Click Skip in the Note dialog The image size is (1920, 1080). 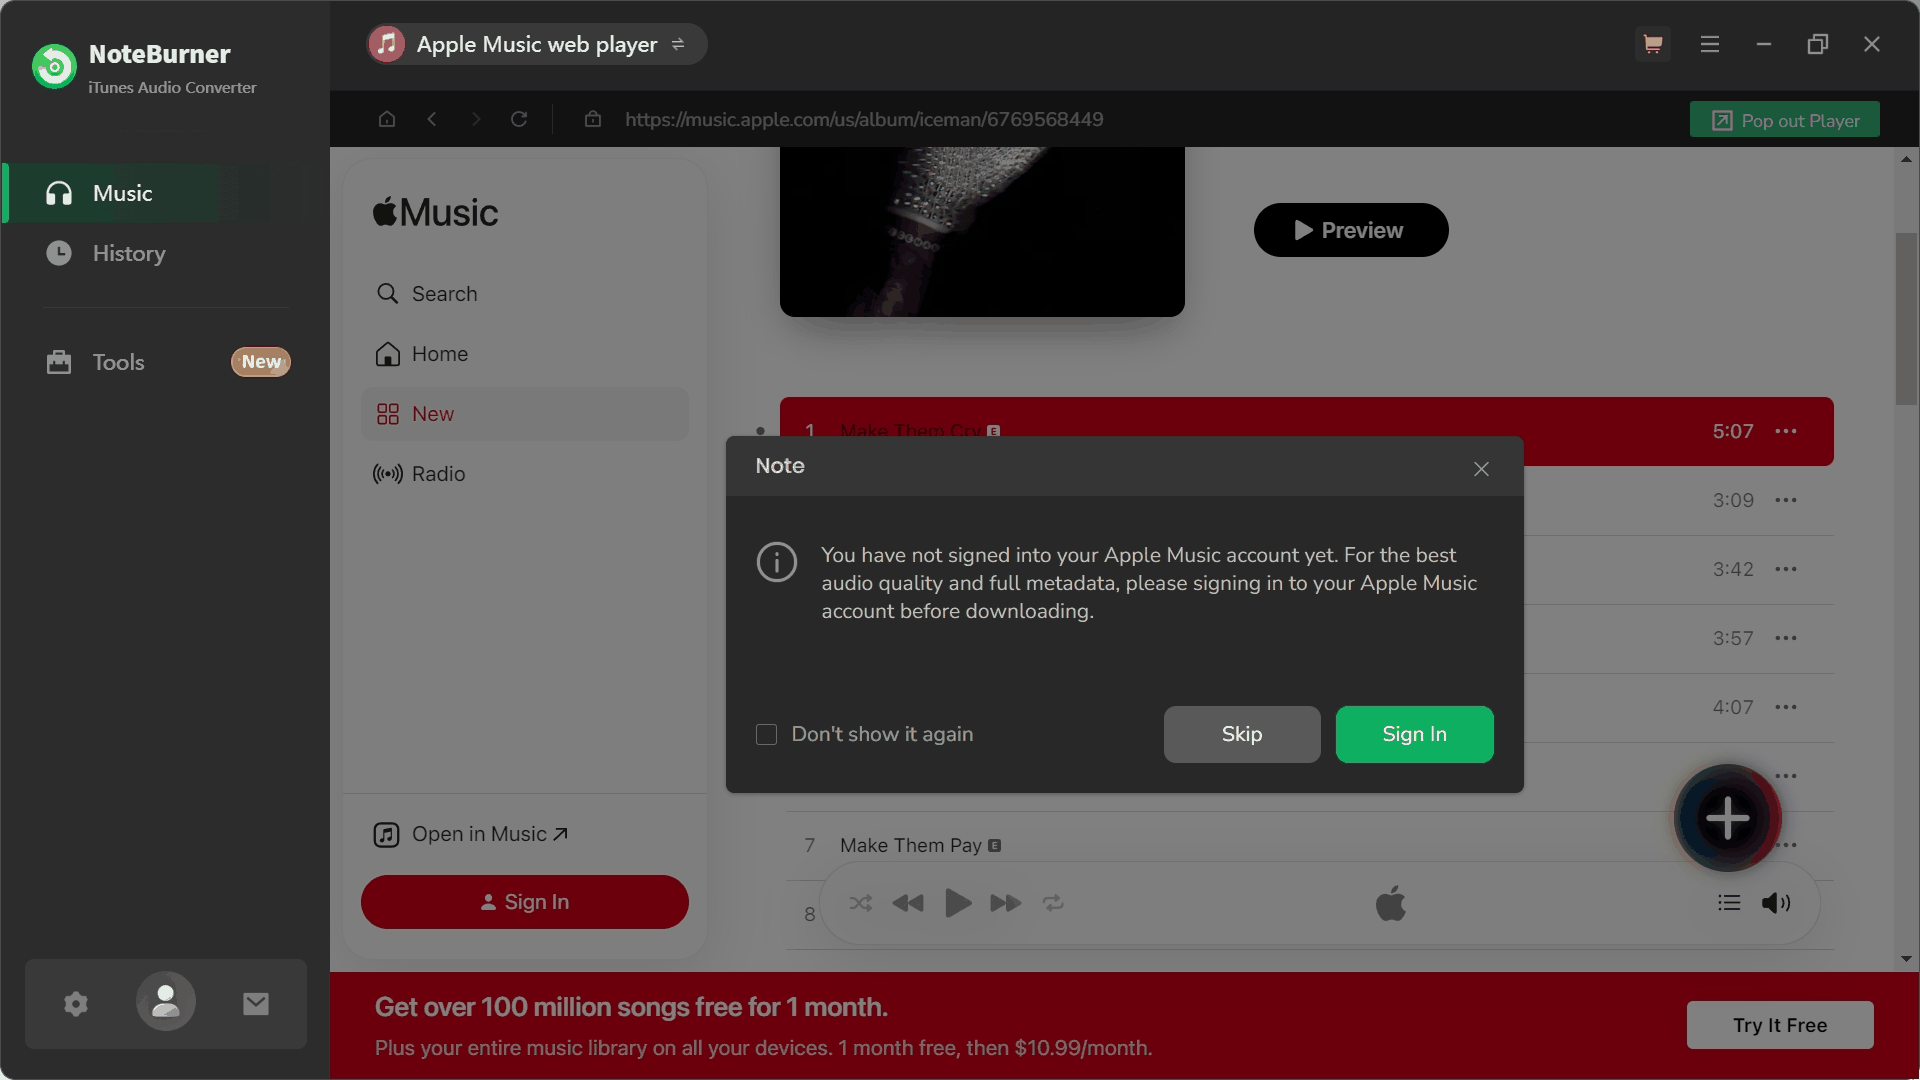pyautogui.click(x=1242, y=734)
